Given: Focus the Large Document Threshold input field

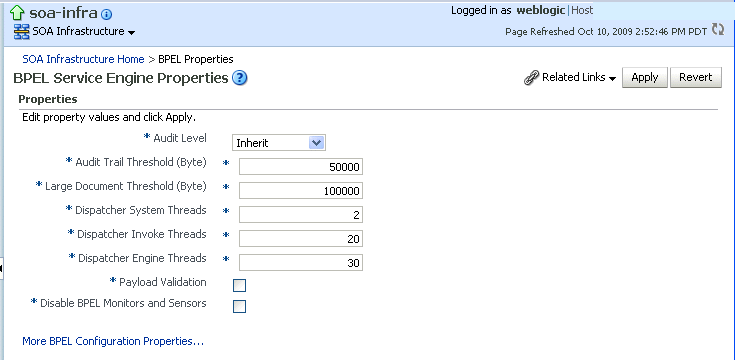Looking at the screenshot, I should coord(300,191).
